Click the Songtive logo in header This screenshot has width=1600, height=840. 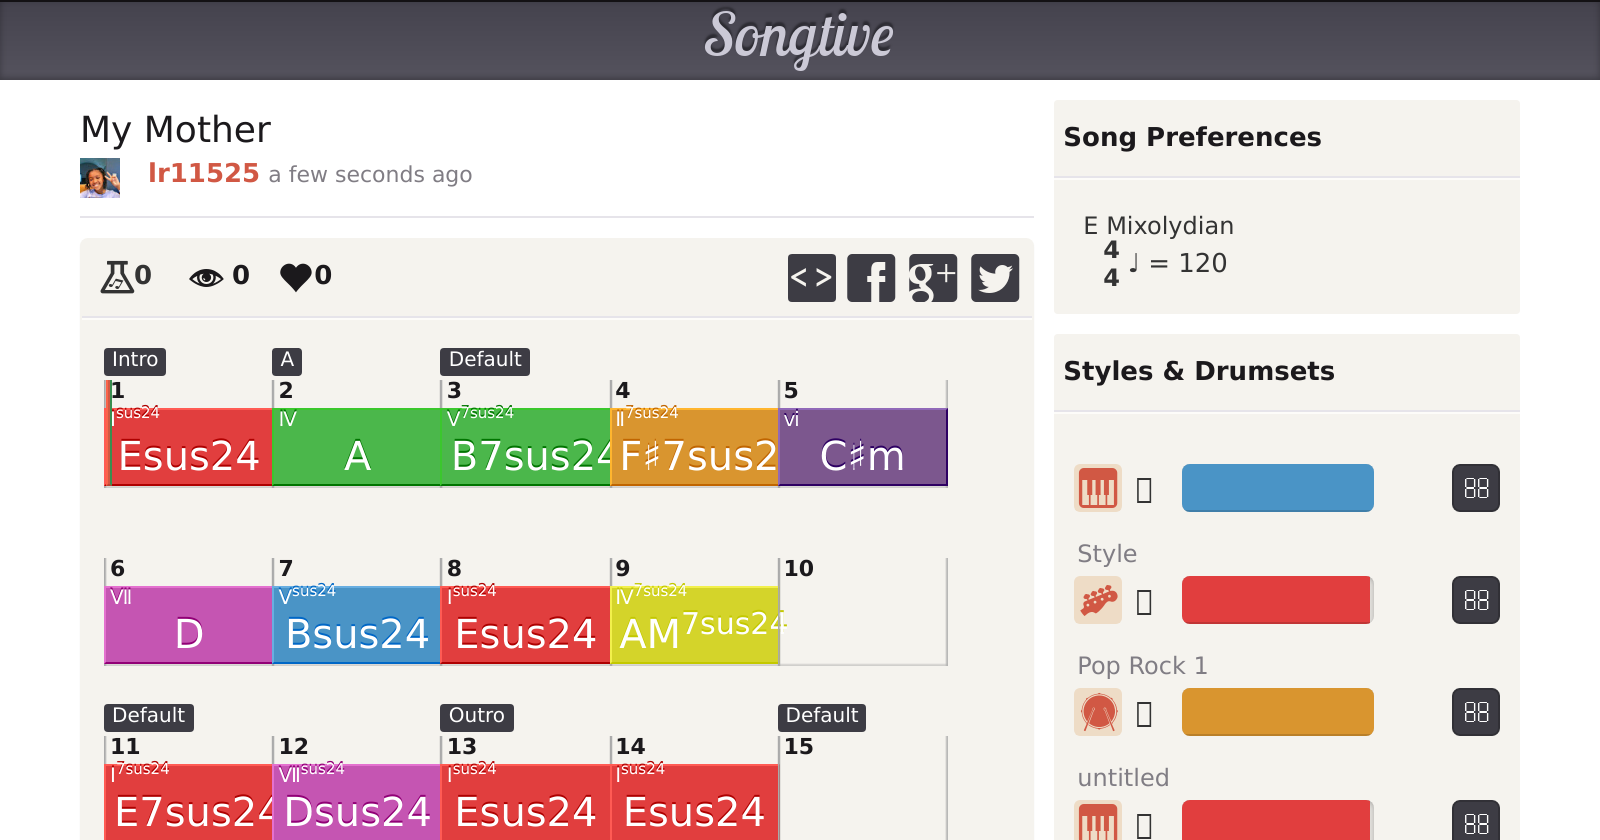click(799, 38)
